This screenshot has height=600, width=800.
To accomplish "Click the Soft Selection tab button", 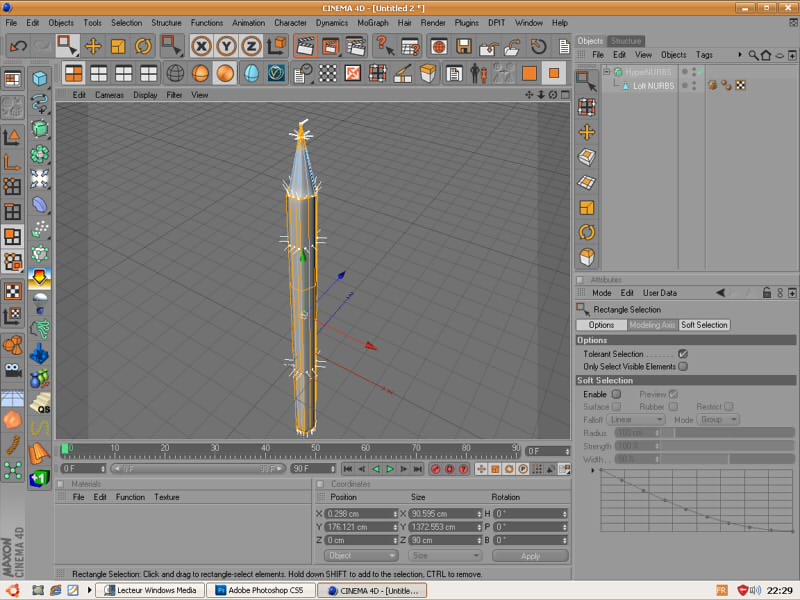I will pos(704,325).
